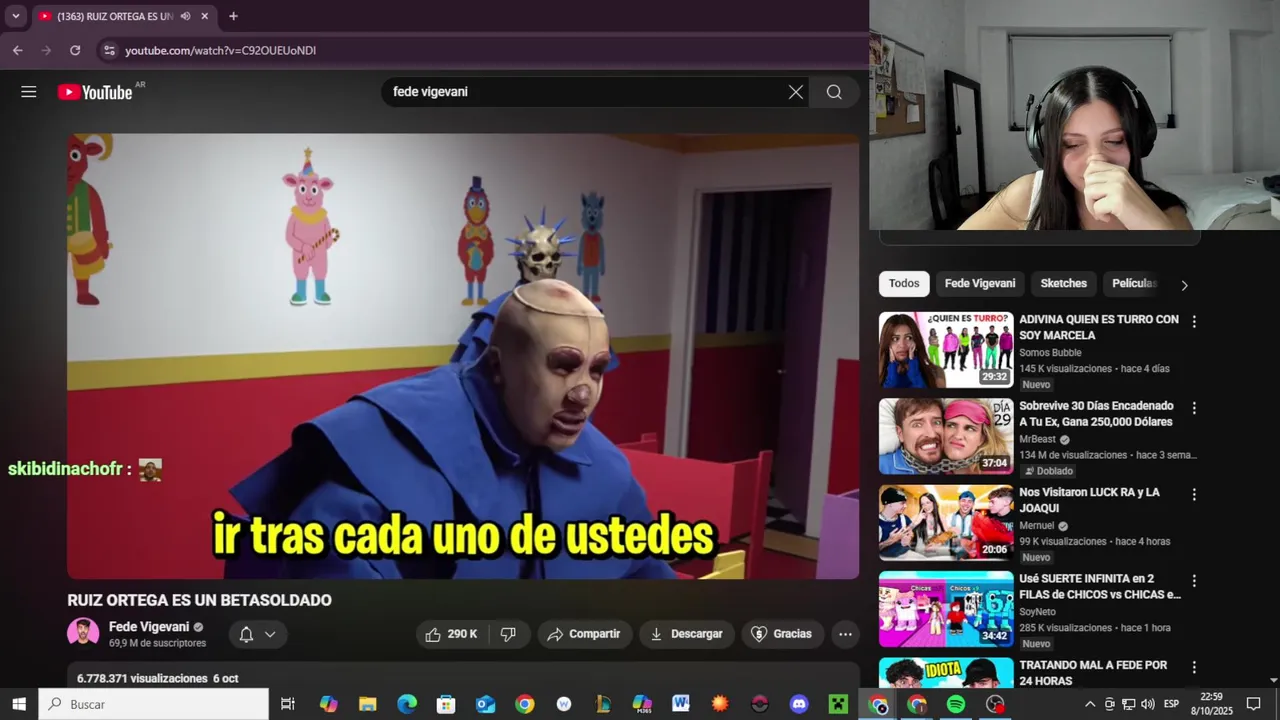Image resolution: width=1280 pixels, height=720 pixels.
Task: Select the Sketches filter chip
Action: [x=1063, y=284]
